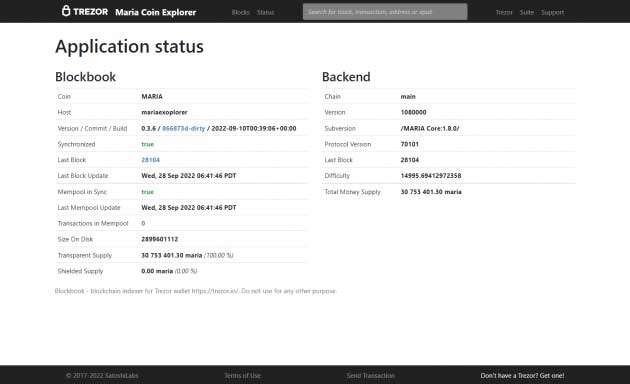Open the Maria Coin Explorer home link
The width and height of the screenshot is (630, 384).
coord(155,12)
